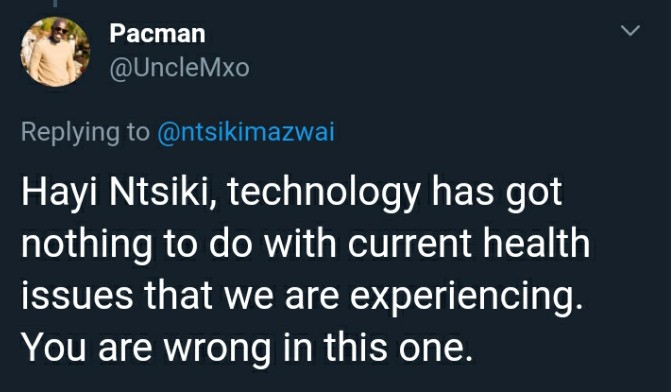Viewport: 671px width, 392px height.
Task: Click 'You are wrong in this one.' sentence
Action: (x=247, y=347)
